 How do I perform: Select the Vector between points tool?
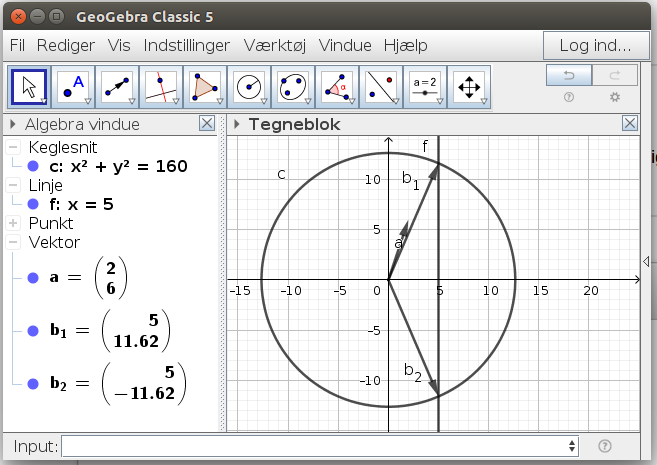tap(117, 87)
